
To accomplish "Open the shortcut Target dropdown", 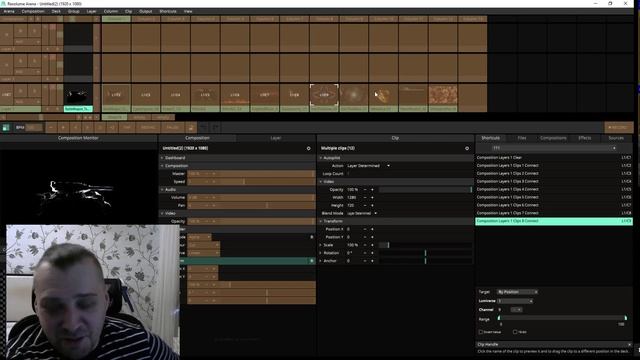I will (x=517, y=292).
